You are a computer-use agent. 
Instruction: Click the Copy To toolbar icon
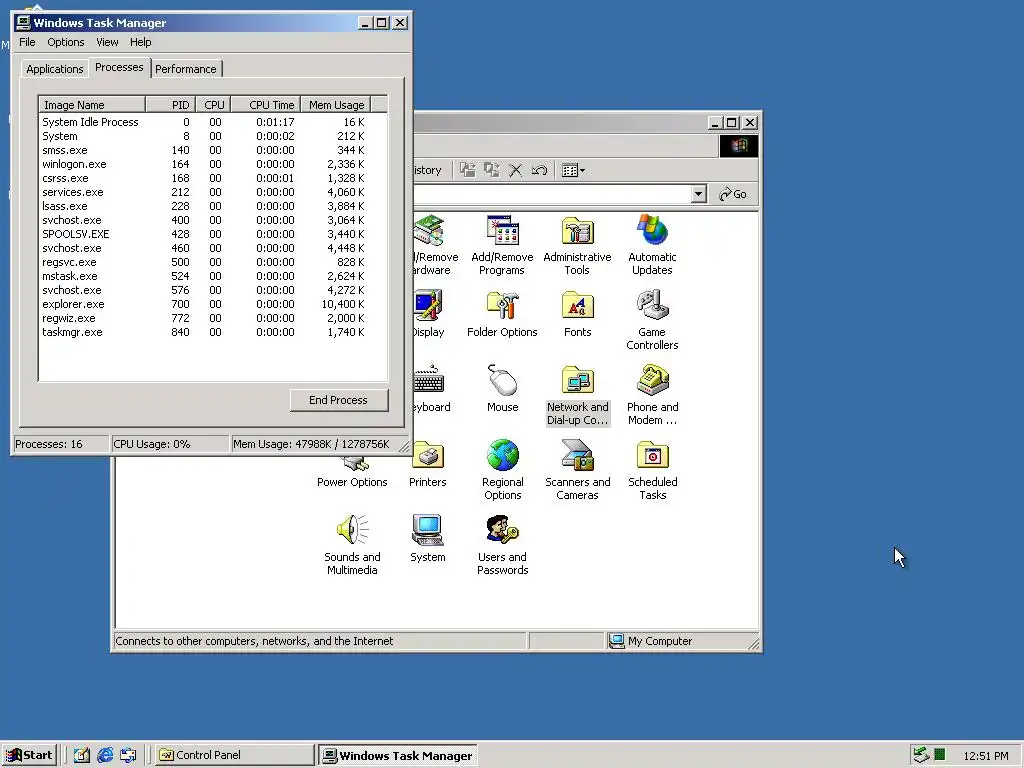coord(492,170)
